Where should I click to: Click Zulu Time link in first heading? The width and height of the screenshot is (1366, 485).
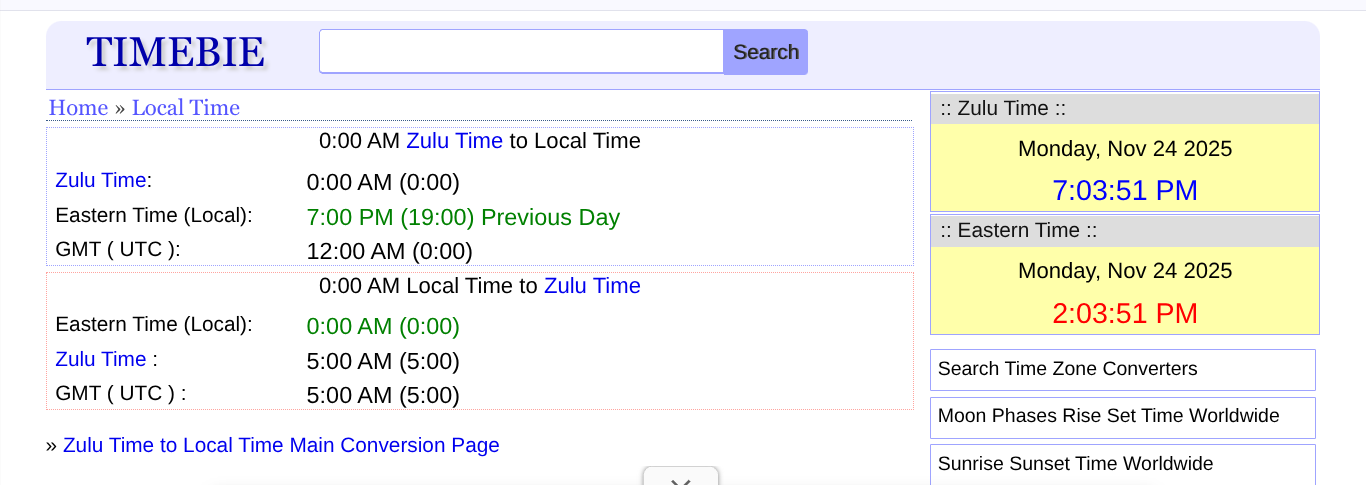454,141
